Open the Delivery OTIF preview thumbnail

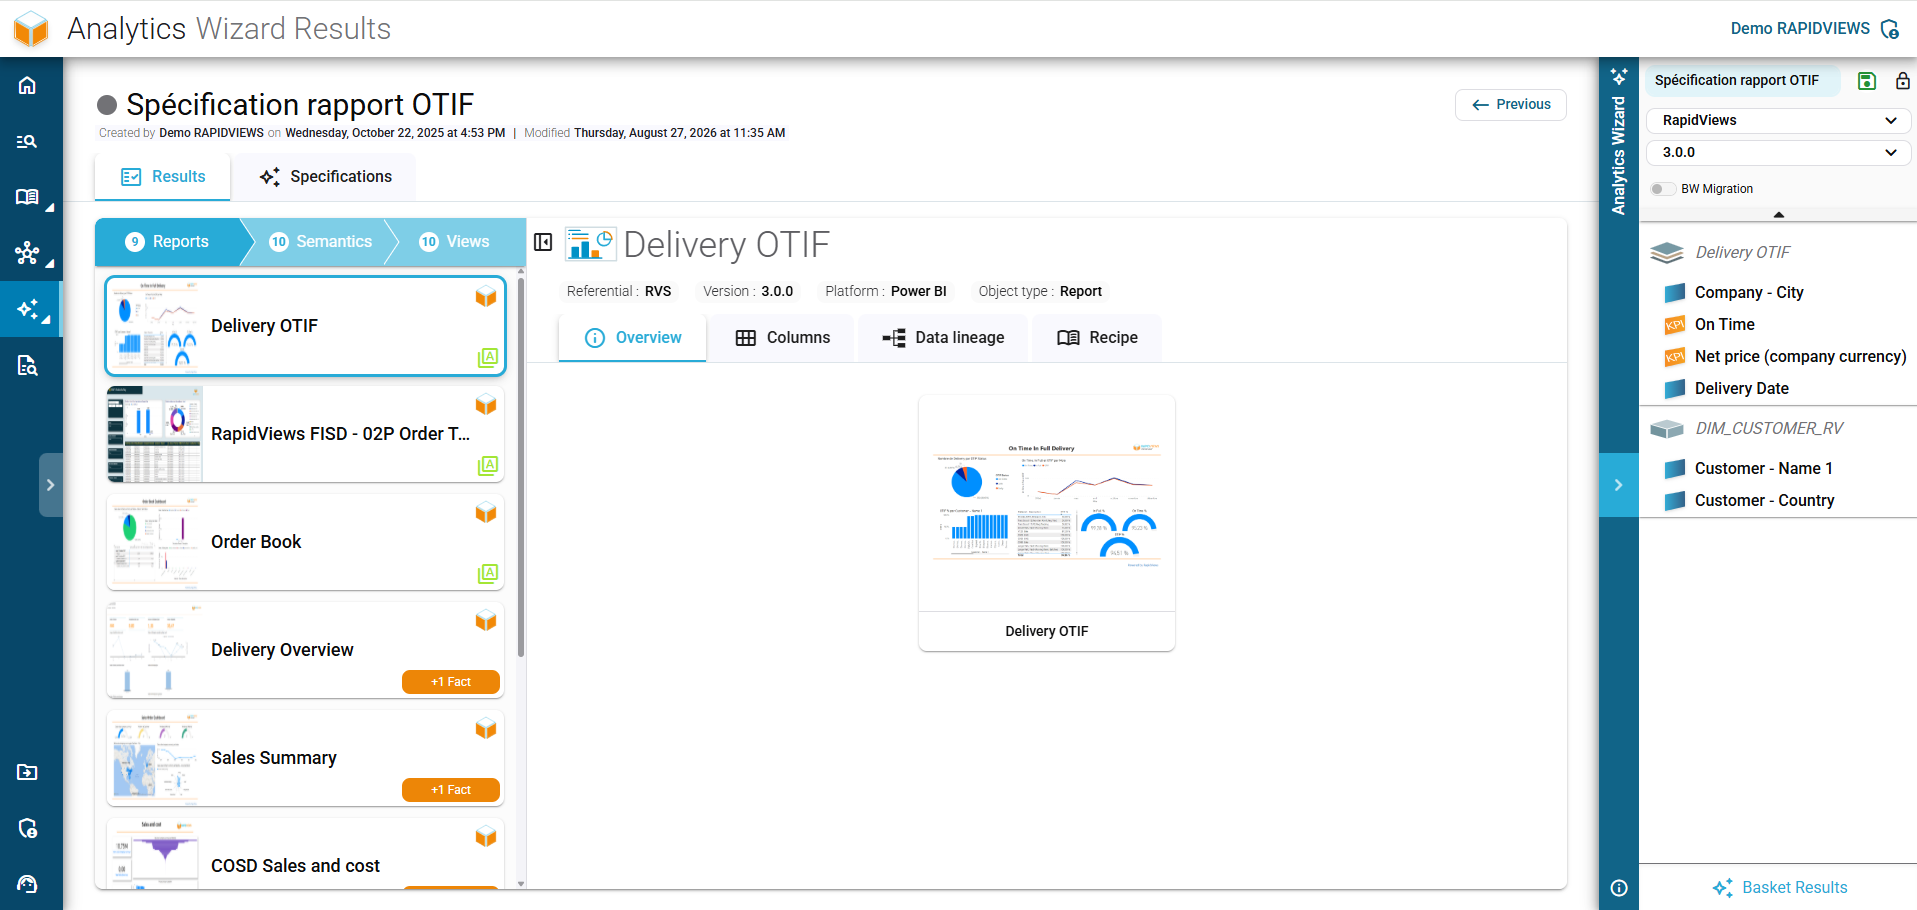point(1047,523)
